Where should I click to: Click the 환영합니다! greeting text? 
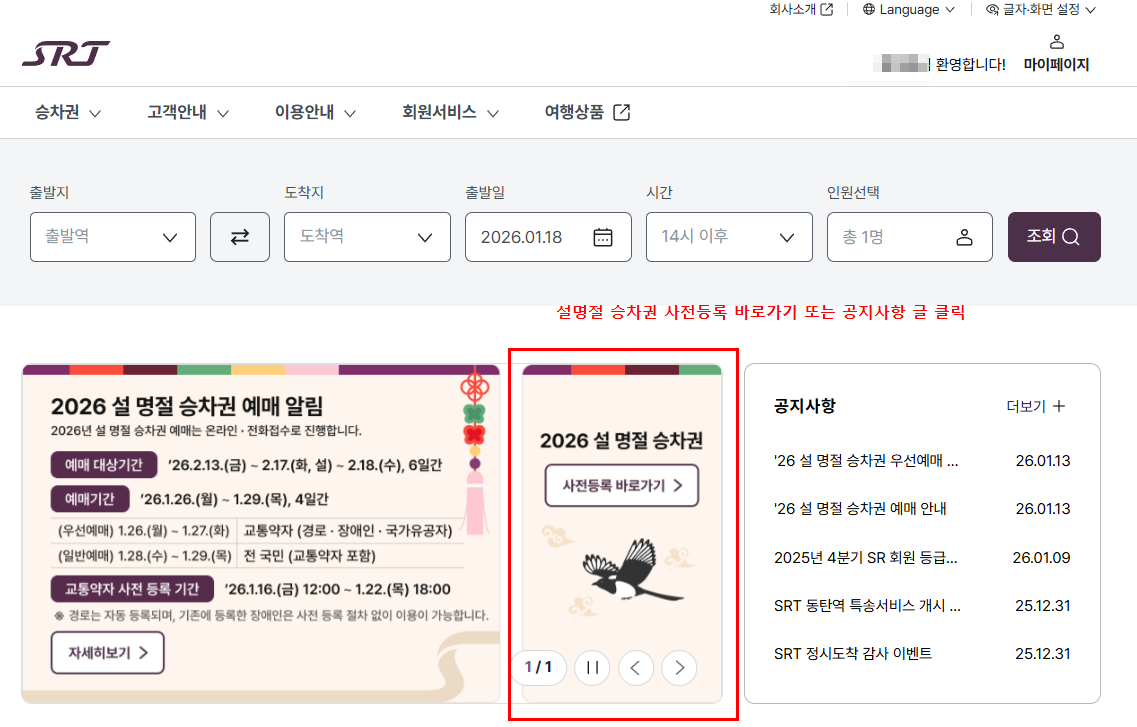click(970, 65)
